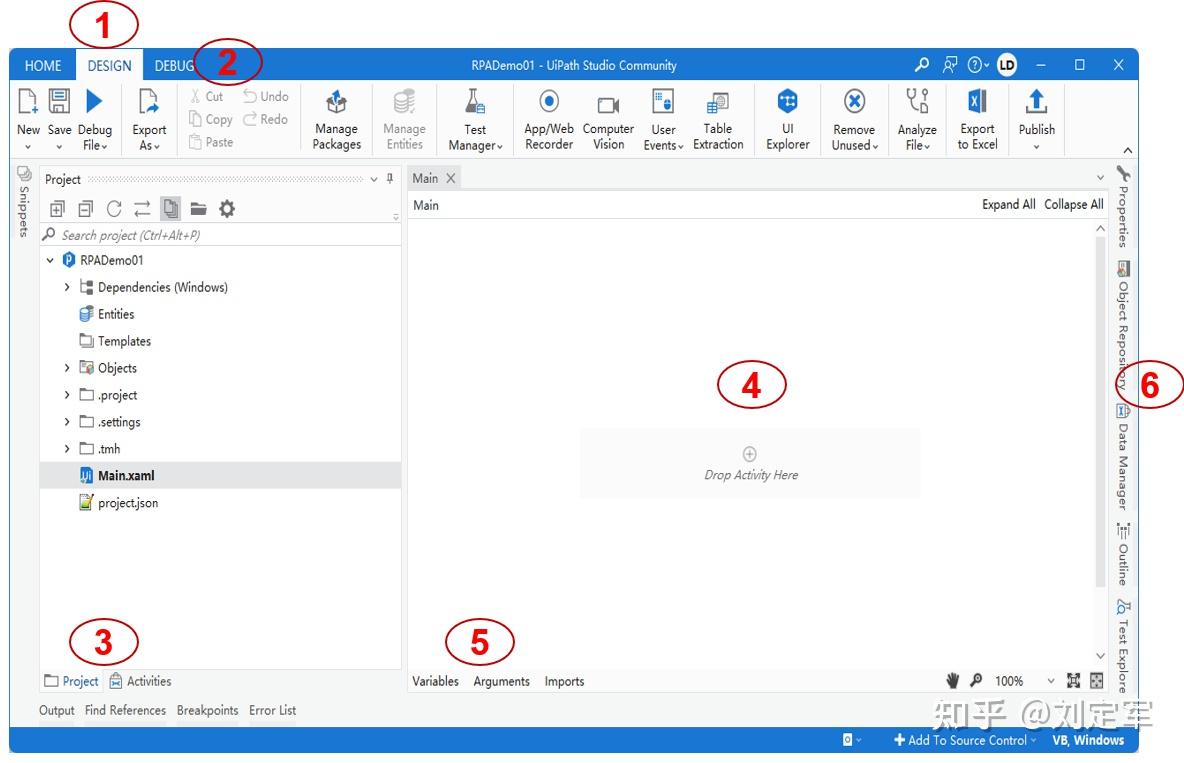Click the Save icon in ribbon

click(x=59, y=101)
